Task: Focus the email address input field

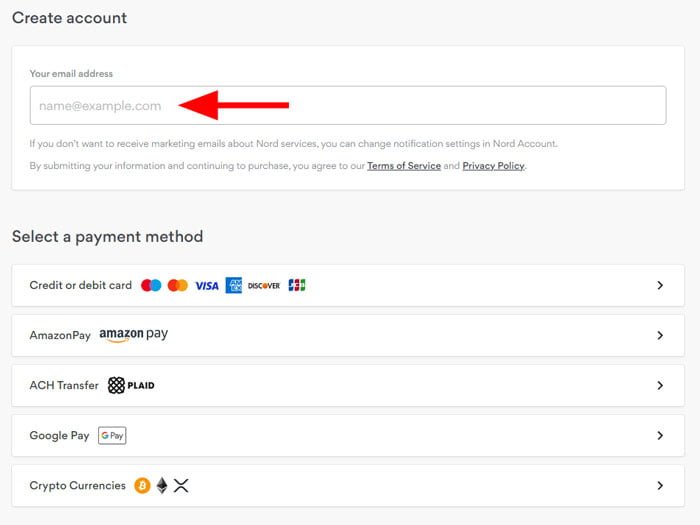Action: [348, 105]
